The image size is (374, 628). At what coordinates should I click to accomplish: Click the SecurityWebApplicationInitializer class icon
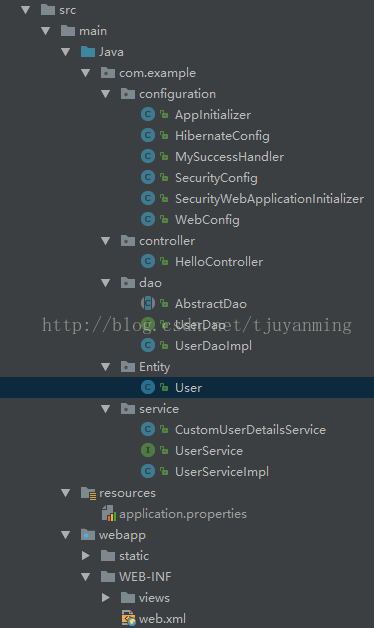148,198
